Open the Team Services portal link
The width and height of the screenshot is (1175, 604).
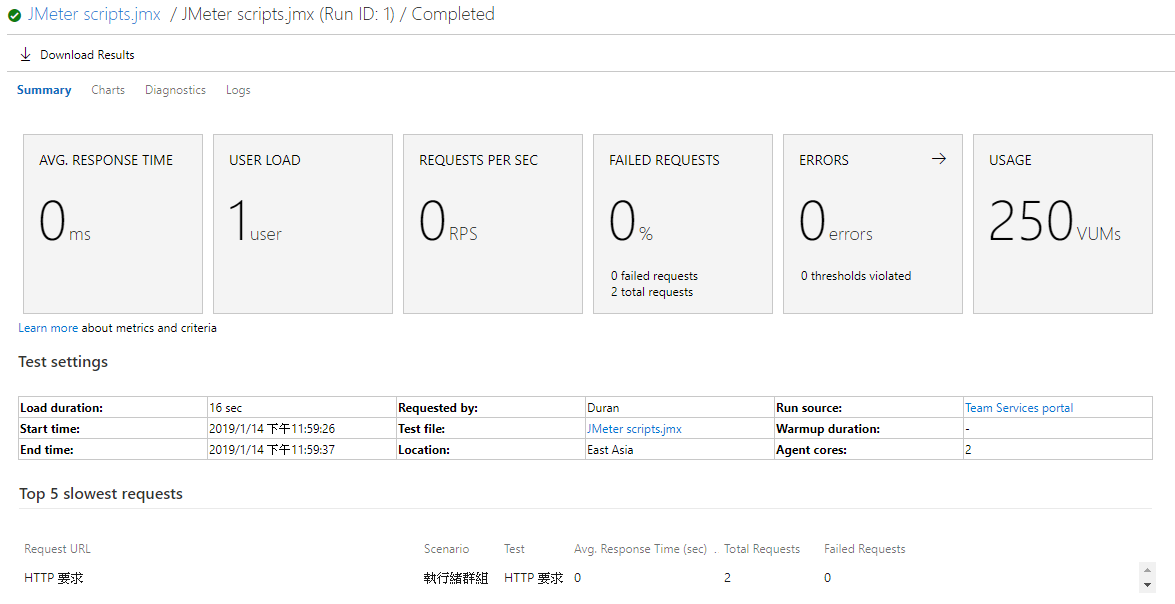pos(1018,407)
